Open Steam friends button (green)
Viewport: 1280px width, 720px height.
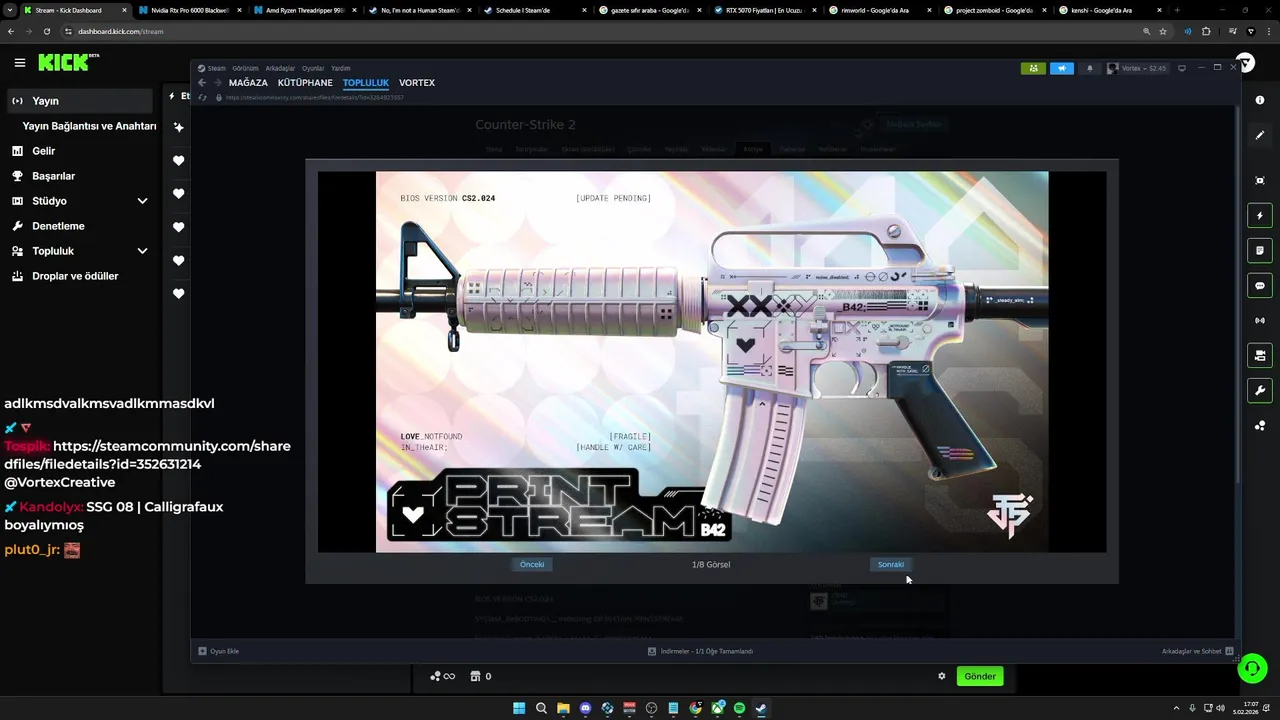(x=1033, y=68)
